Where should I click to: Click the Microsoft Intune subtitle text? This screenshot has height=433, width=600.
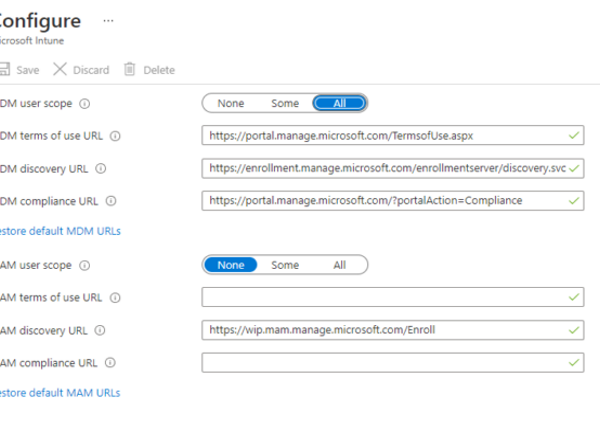click(32, 41)
